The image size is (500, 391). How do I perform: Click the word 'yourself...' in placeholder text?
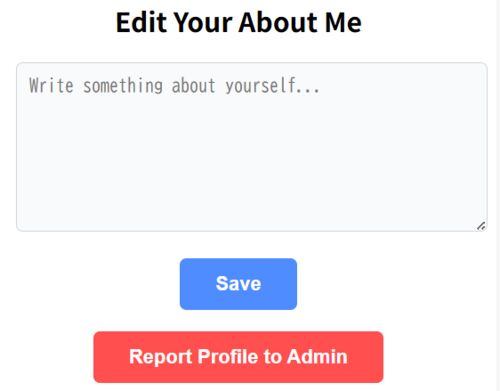272,86
